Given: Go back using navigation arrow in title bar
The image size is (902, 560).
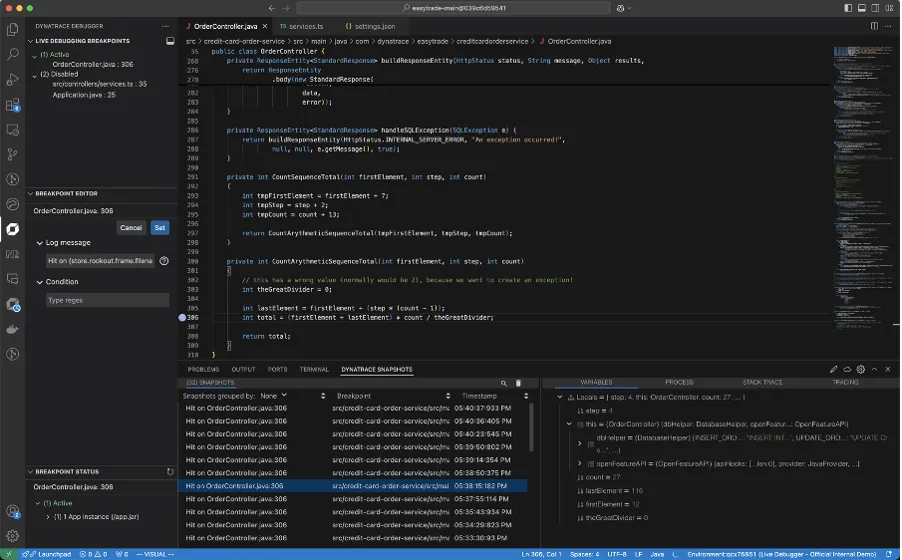Looking at the screenshot, I should point(272,8).
